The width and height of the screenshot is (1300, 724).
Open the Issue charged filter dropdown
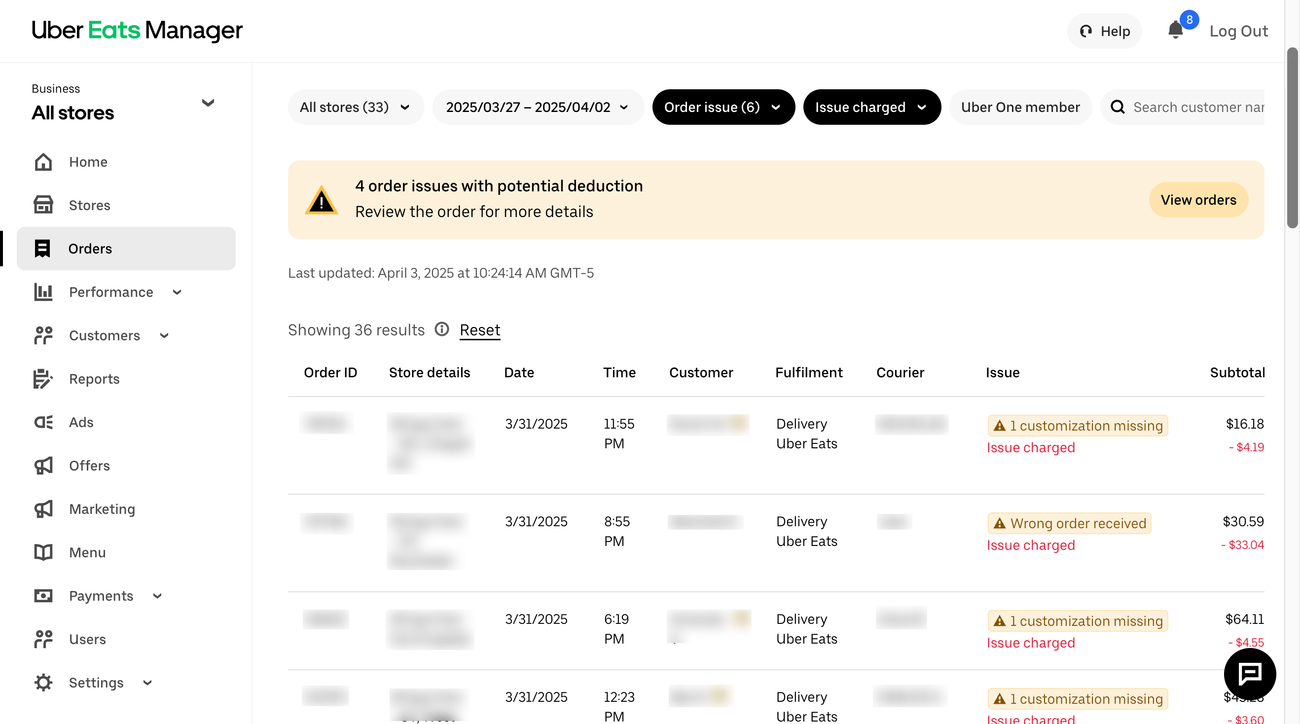click(x=872, y=107)
